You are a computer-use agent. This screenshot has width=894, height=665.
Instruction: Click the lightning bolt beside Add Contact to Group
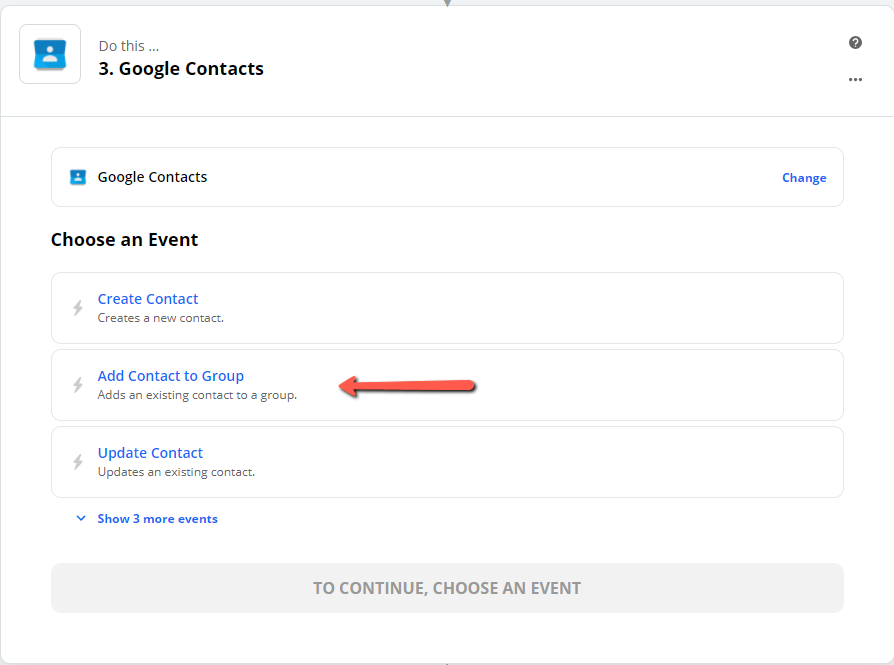[x=78, y=385]
